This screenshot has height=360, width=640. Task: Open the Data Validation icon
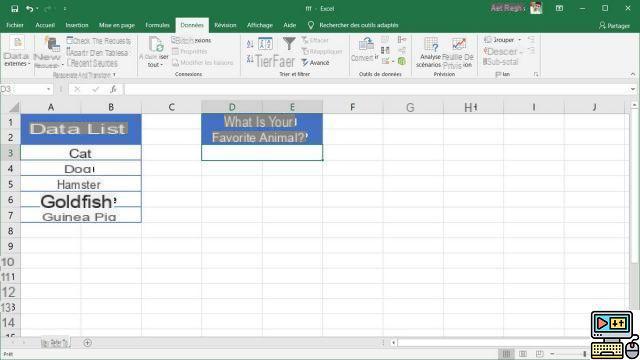pyautogui.click(x=385, y=62)
